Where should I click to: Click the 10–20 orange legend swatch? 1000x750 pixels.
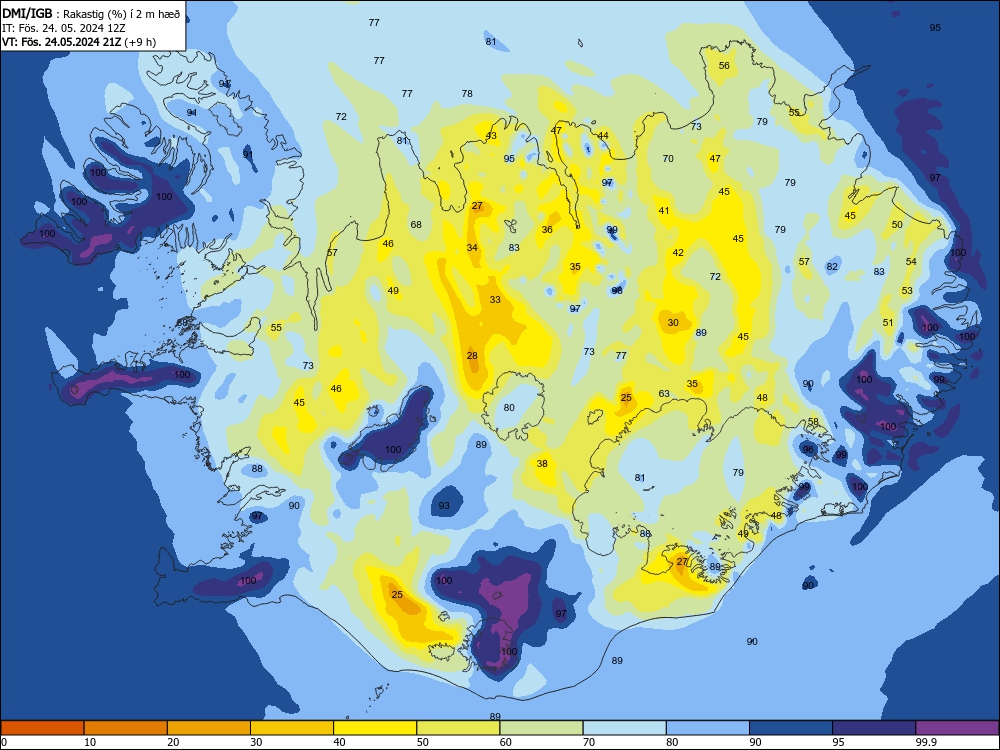point(126,728)
